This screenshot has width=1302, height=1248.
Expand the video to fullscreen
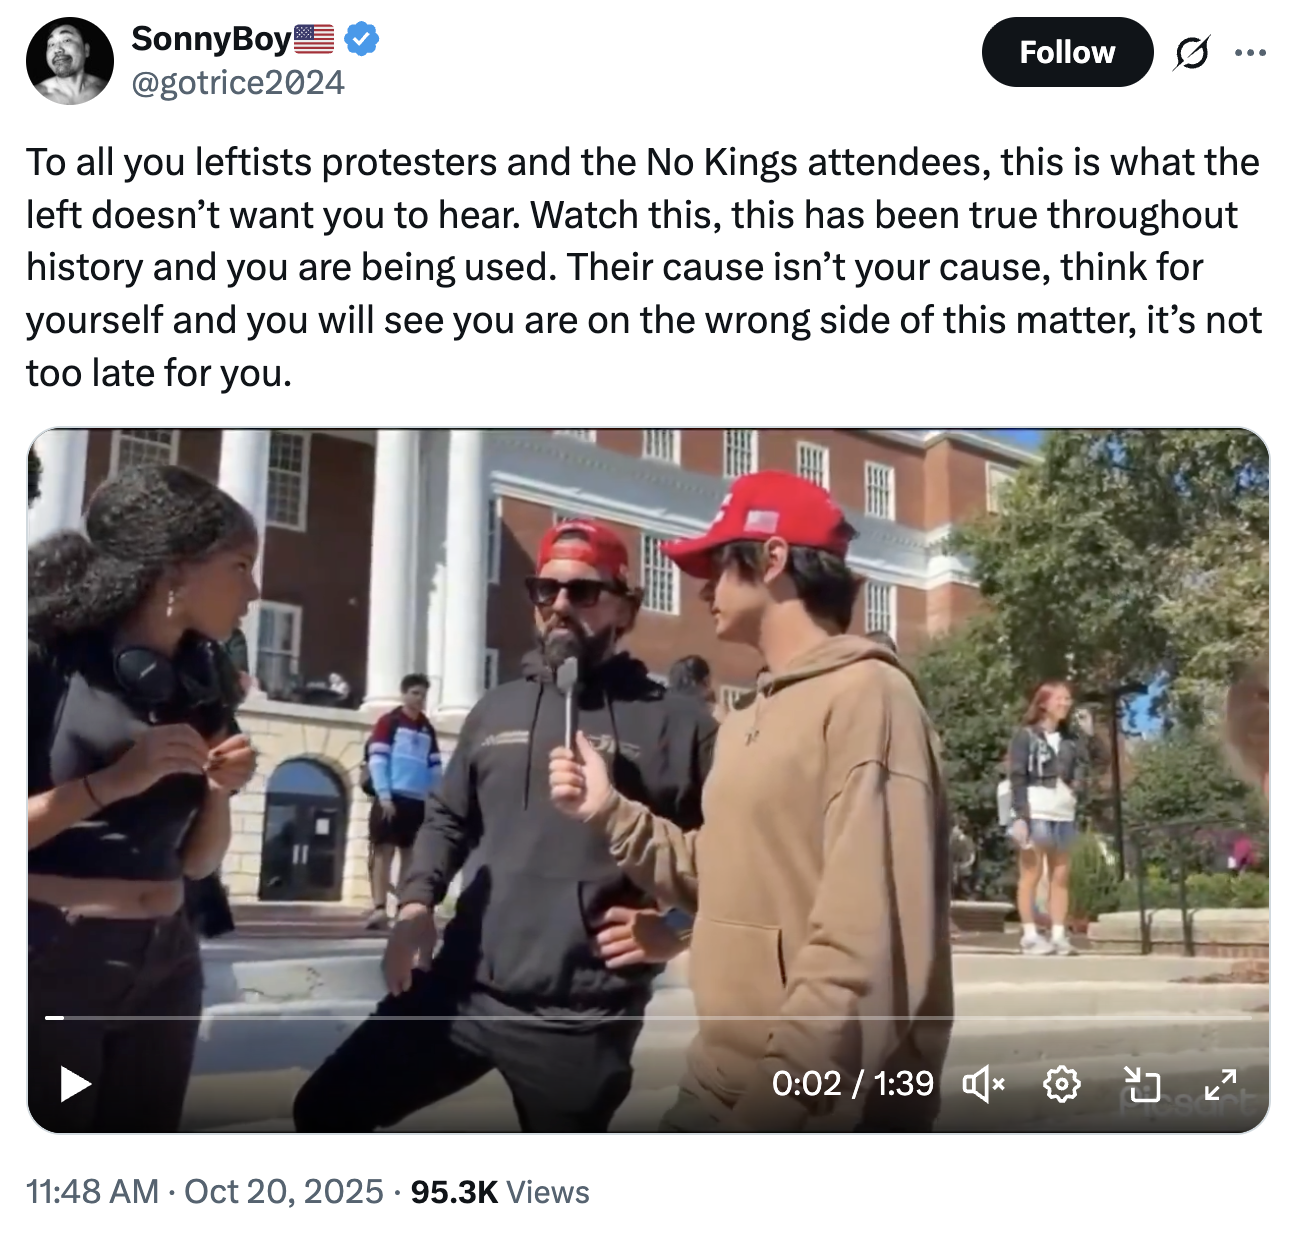(1220, 1083)
